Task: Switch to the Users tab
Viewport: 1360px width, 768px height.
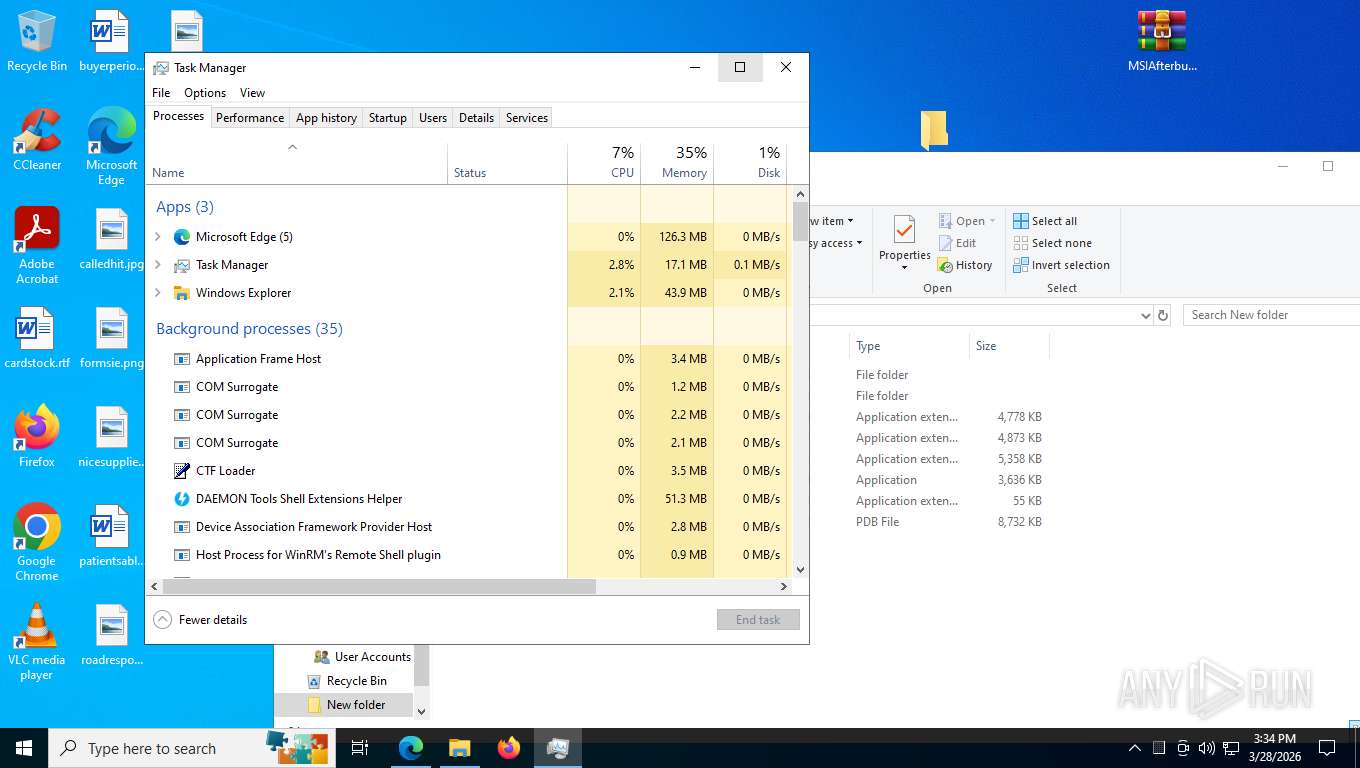Action: coord(433,118)
